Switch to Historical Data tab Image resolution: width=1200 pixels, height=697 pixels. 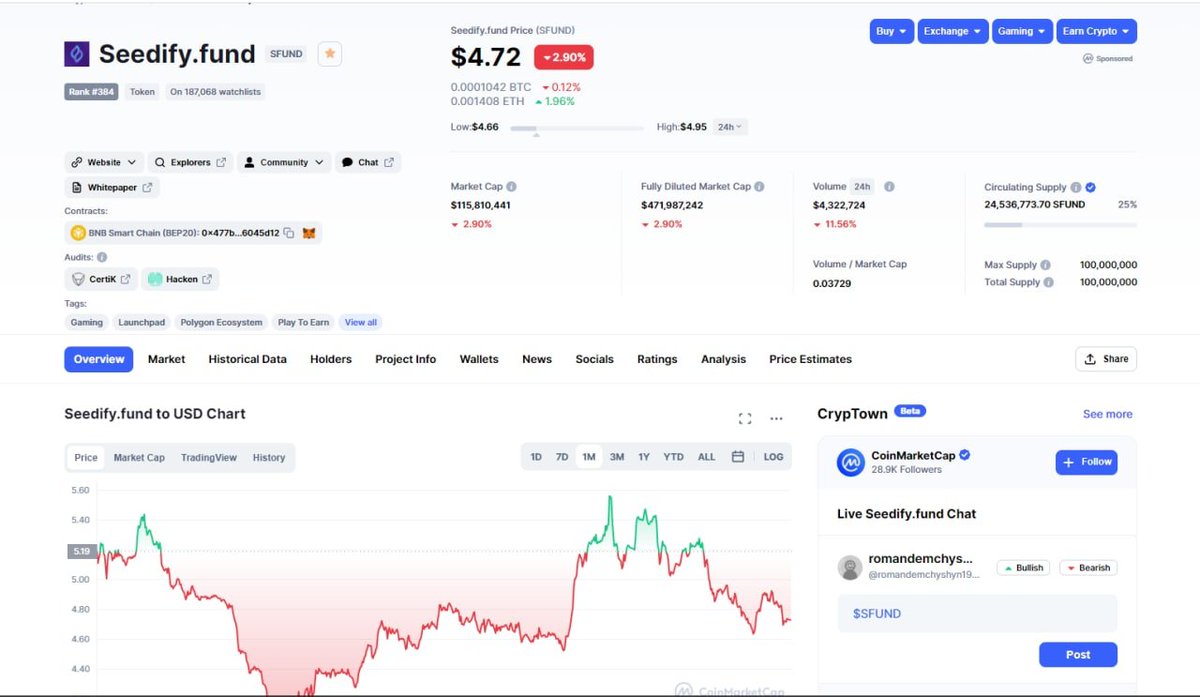click(247, 359)
